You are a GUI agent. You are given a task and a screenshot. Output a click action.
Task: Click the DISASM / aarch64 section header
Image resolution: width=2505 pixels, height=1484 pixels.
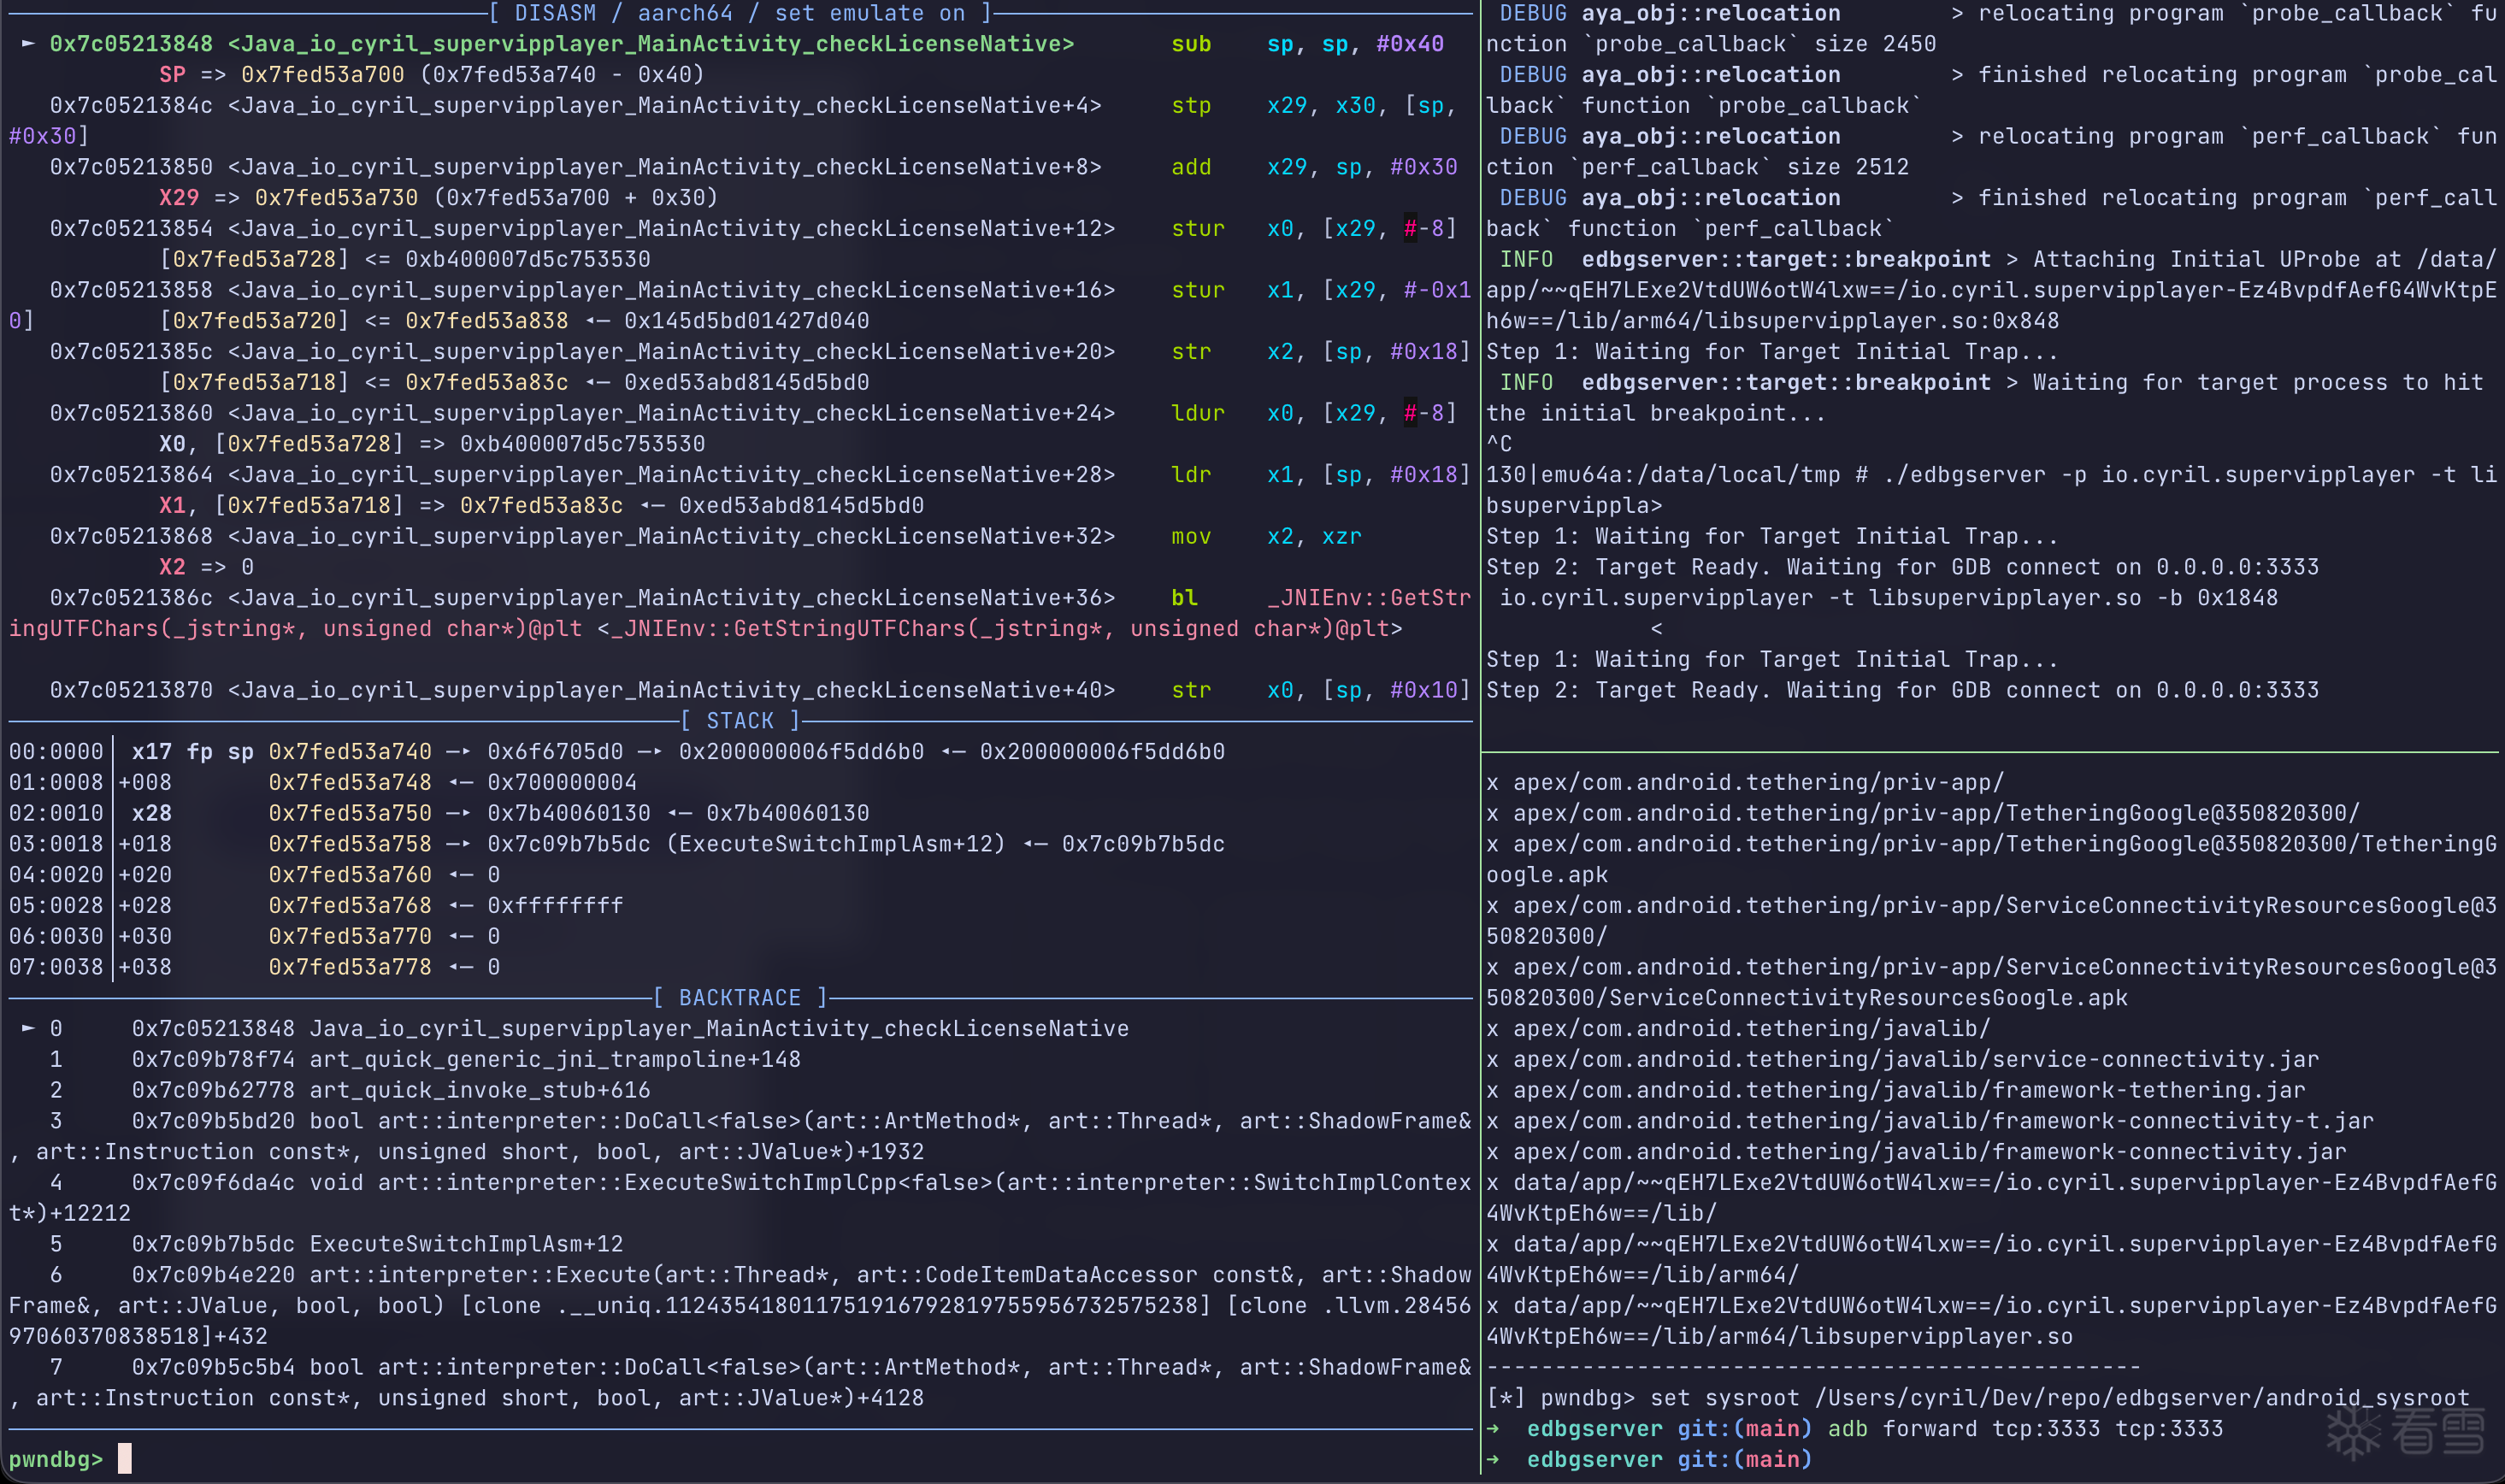click(740, 13)
